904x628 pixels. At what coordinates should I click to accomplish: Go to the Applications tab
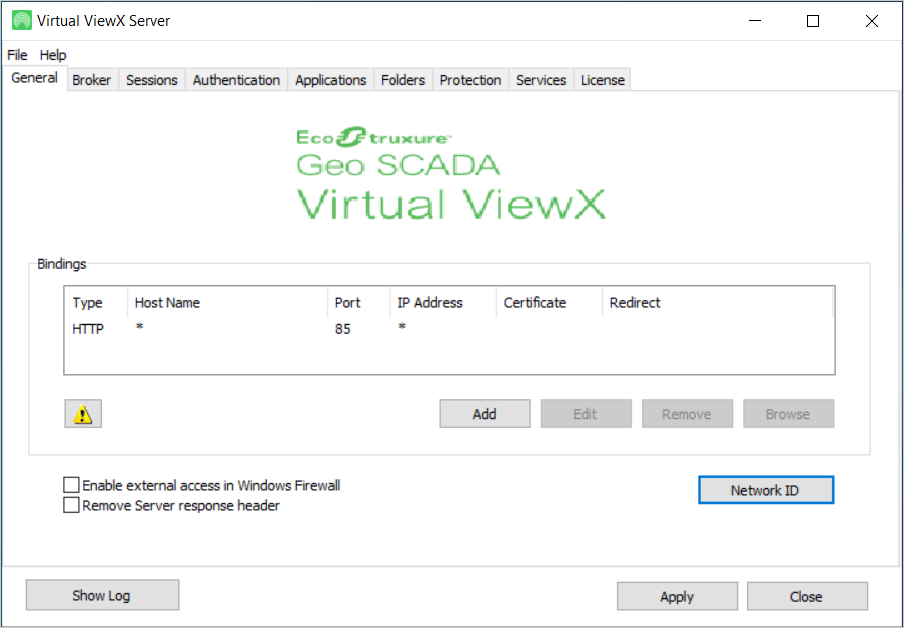pyautogui.click(x=330, y=80)
